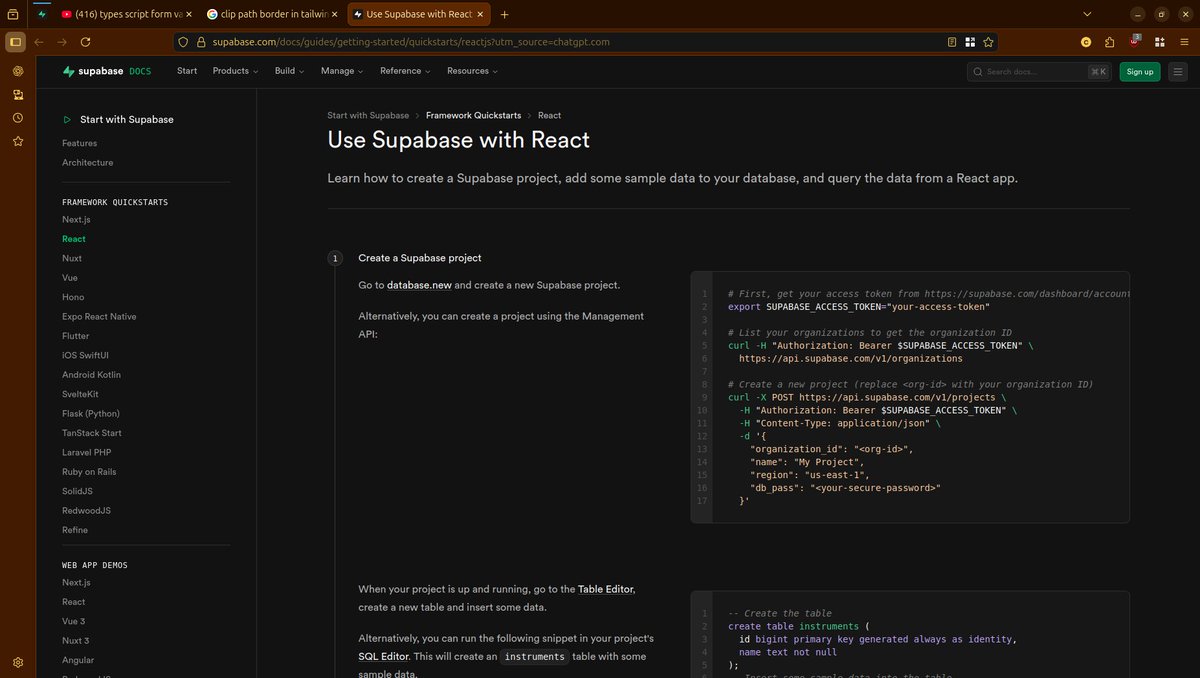This screenshot has width=1200, height=678.
Task: Click the yellow C extension icon
Action: pyautogui.click(x=1086, y=42)
